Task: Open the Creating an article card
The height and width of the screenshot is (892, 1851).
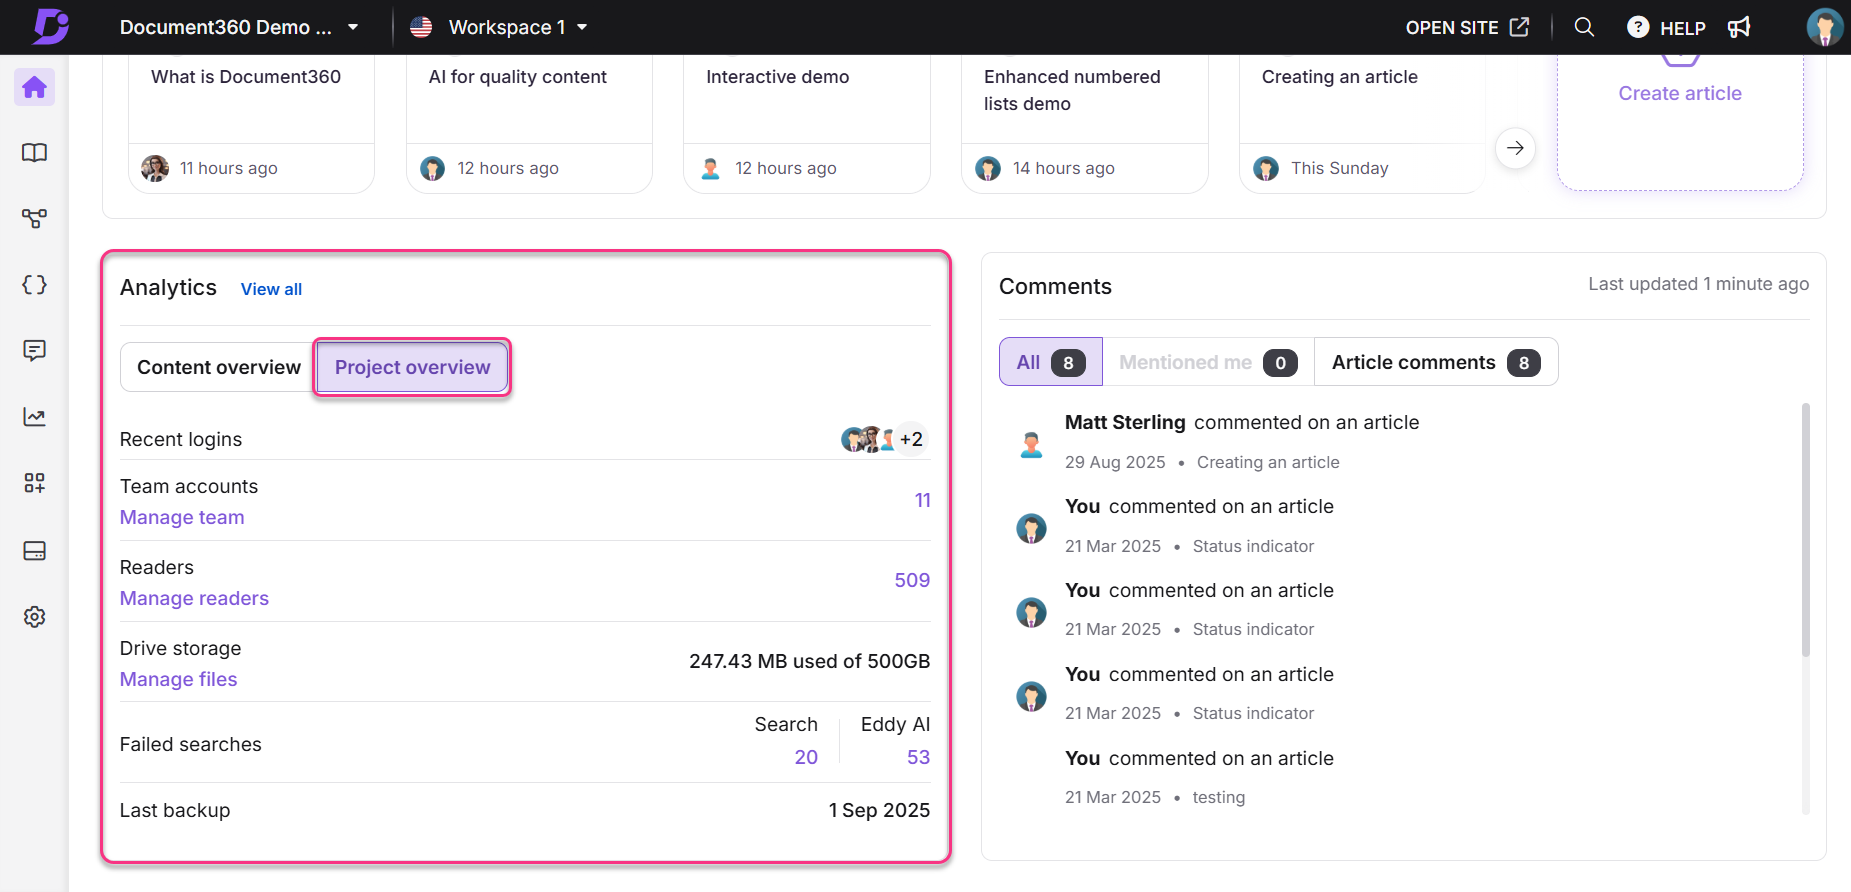Action: [x=1362, y=124]
